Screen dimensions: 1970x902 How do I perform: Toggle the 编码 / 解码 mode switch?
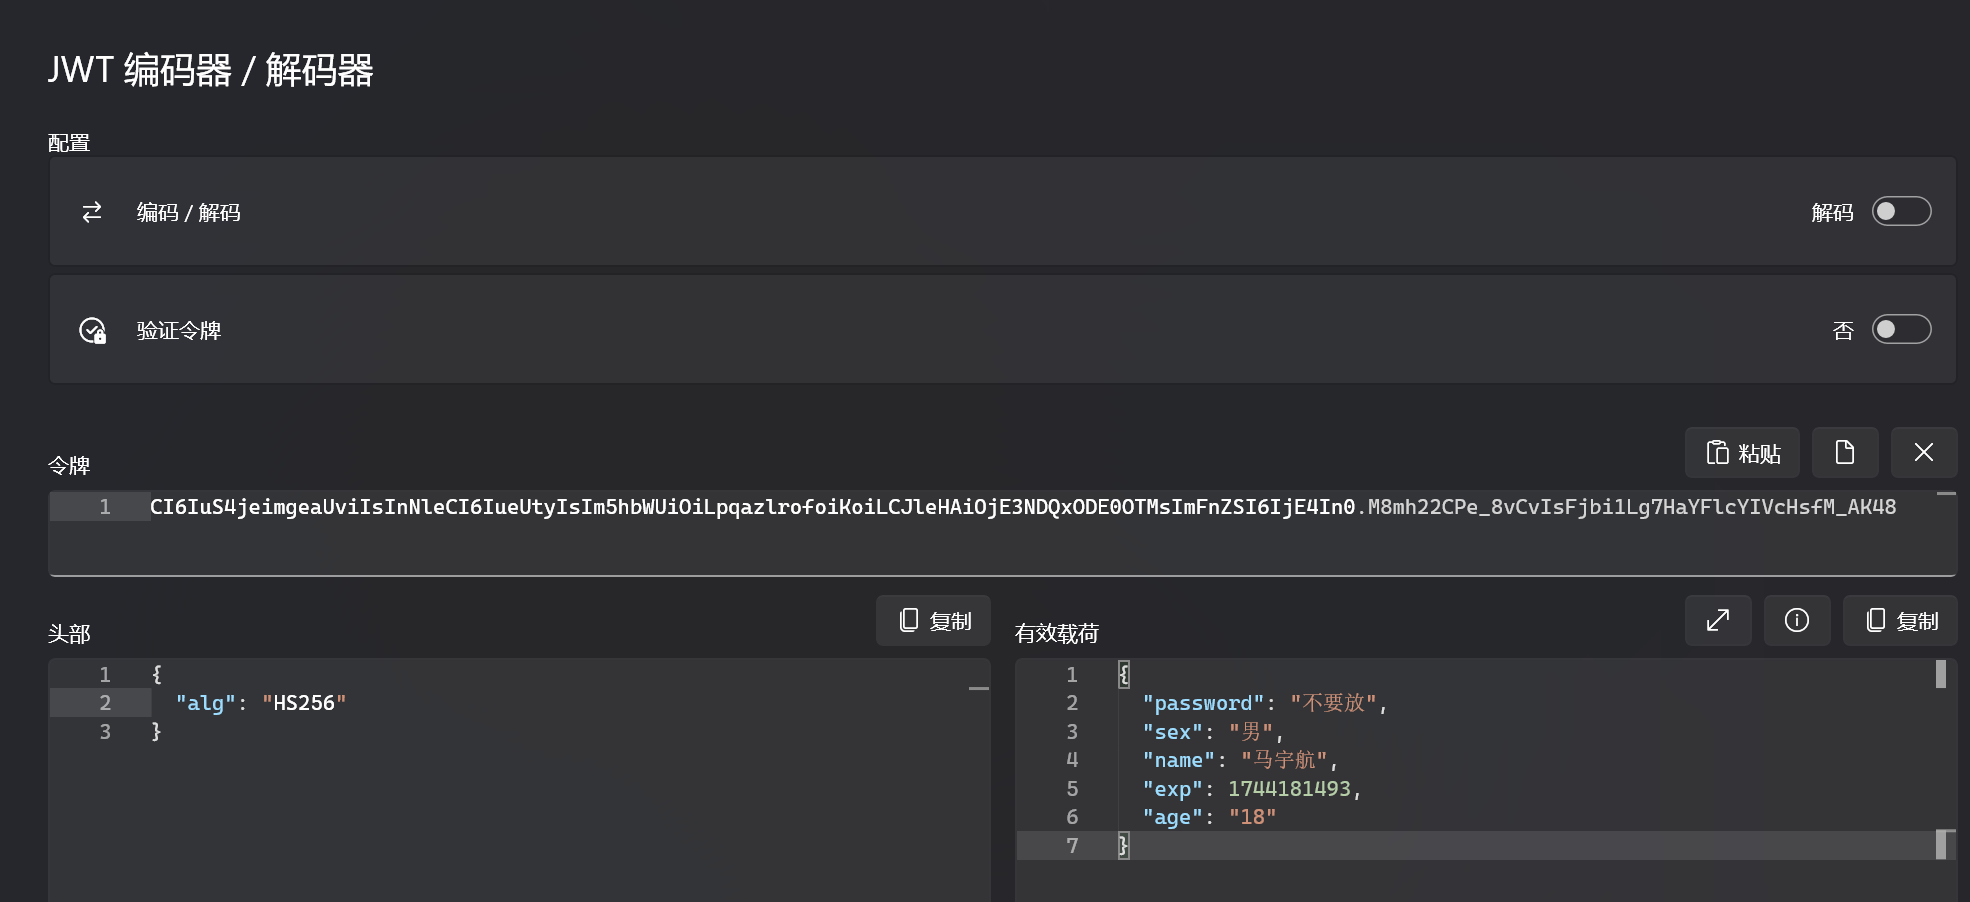[x=1900, y=211]
